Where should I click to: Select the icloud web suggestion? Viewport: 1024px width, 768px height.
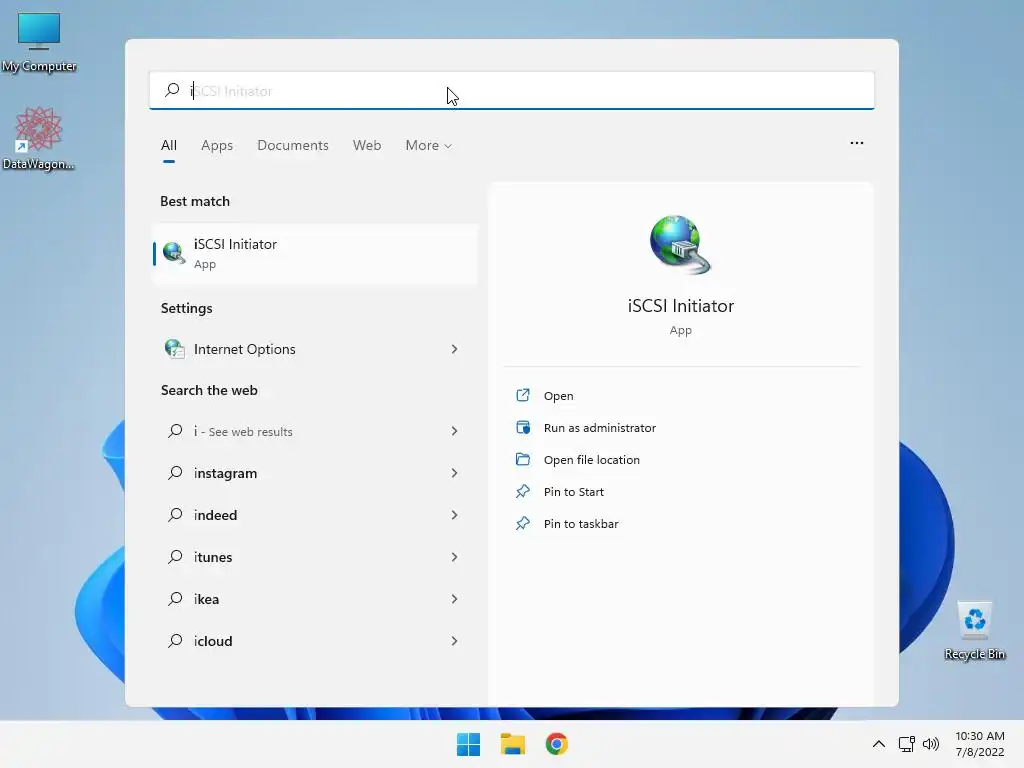[315, 641]
